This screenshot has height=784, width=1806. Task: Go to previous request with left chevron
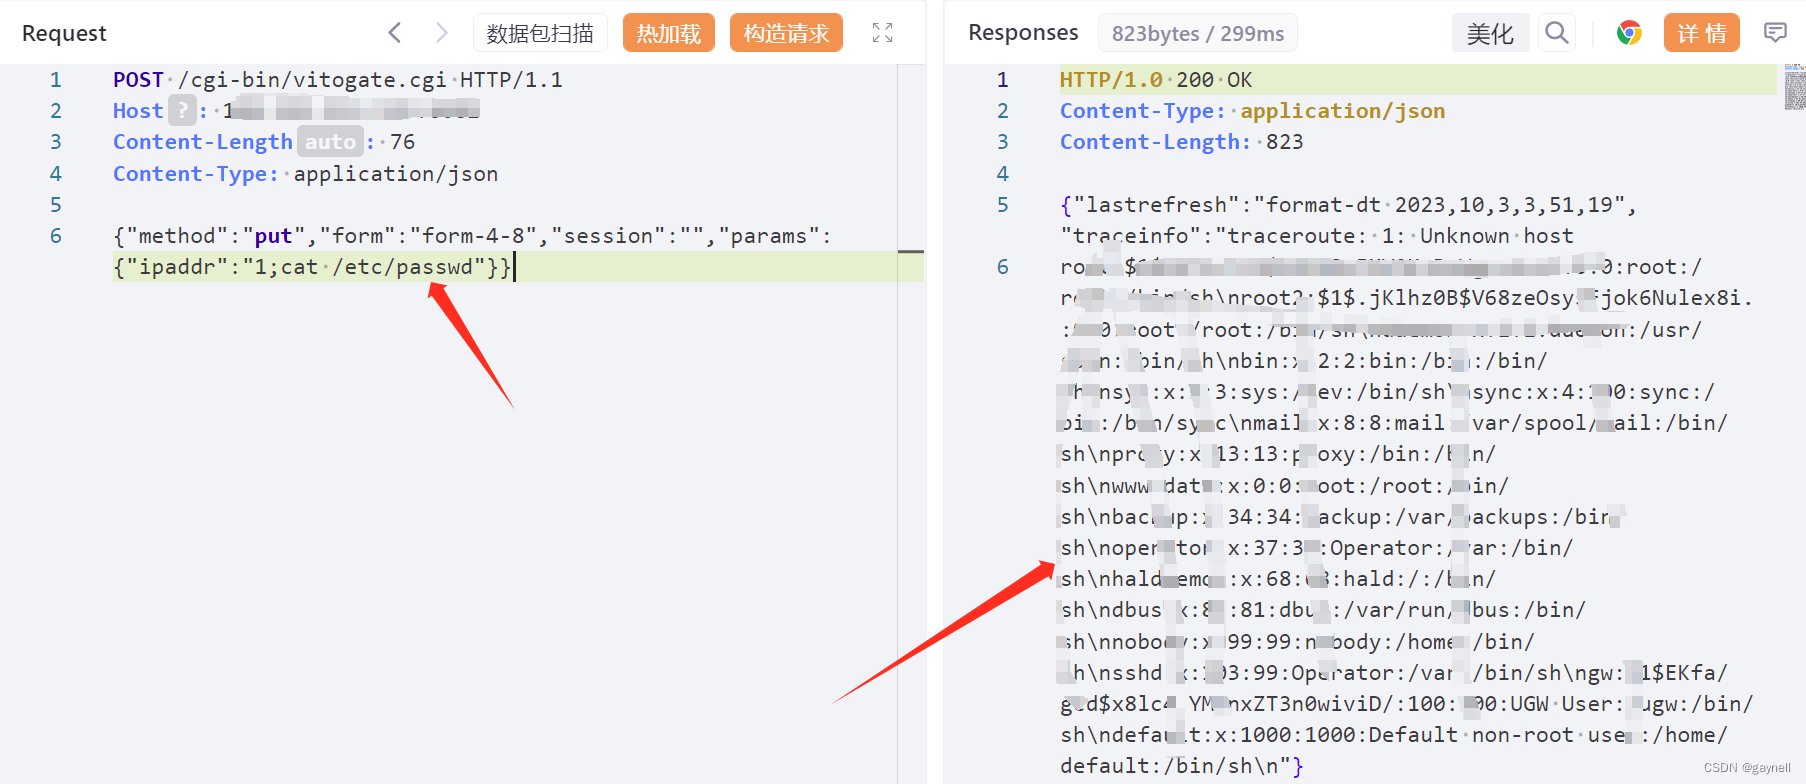coord(395,33)
